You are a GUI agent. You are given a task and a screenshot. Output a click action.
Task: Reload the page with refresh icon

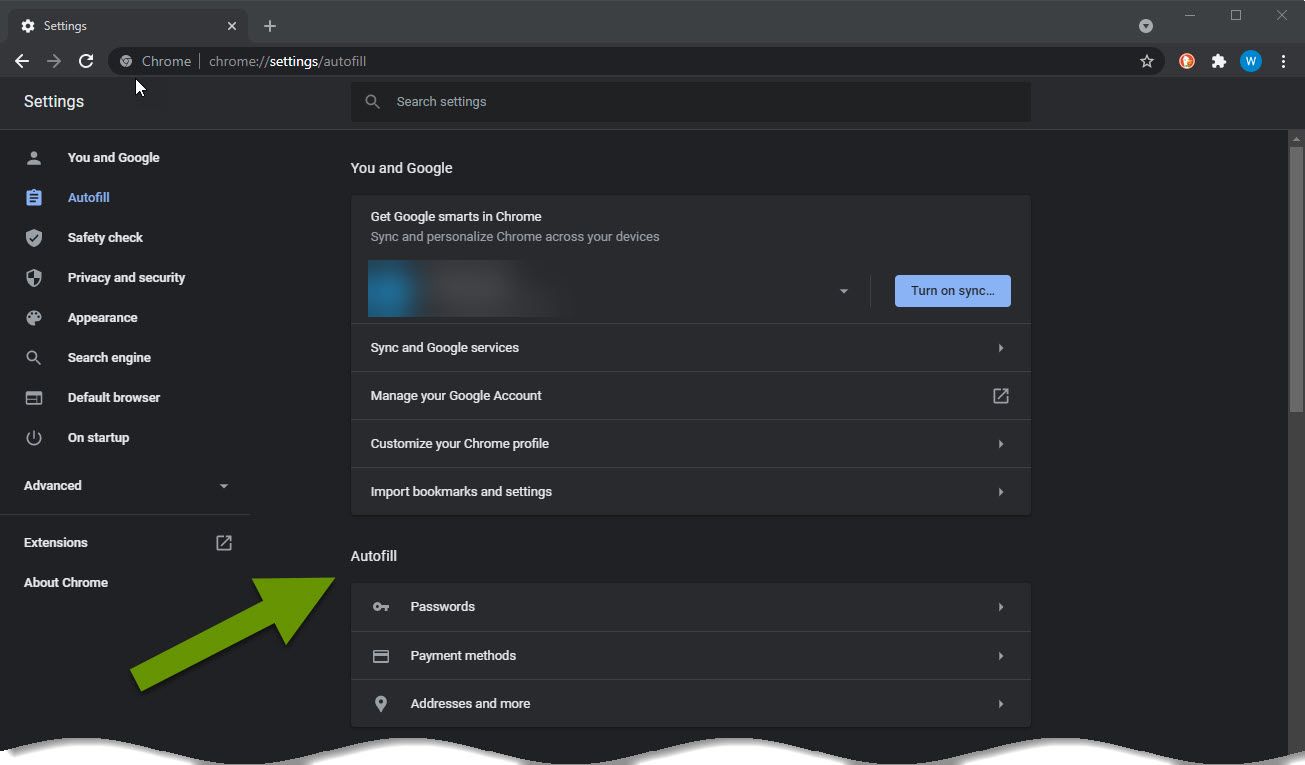(x=86, y=61)
